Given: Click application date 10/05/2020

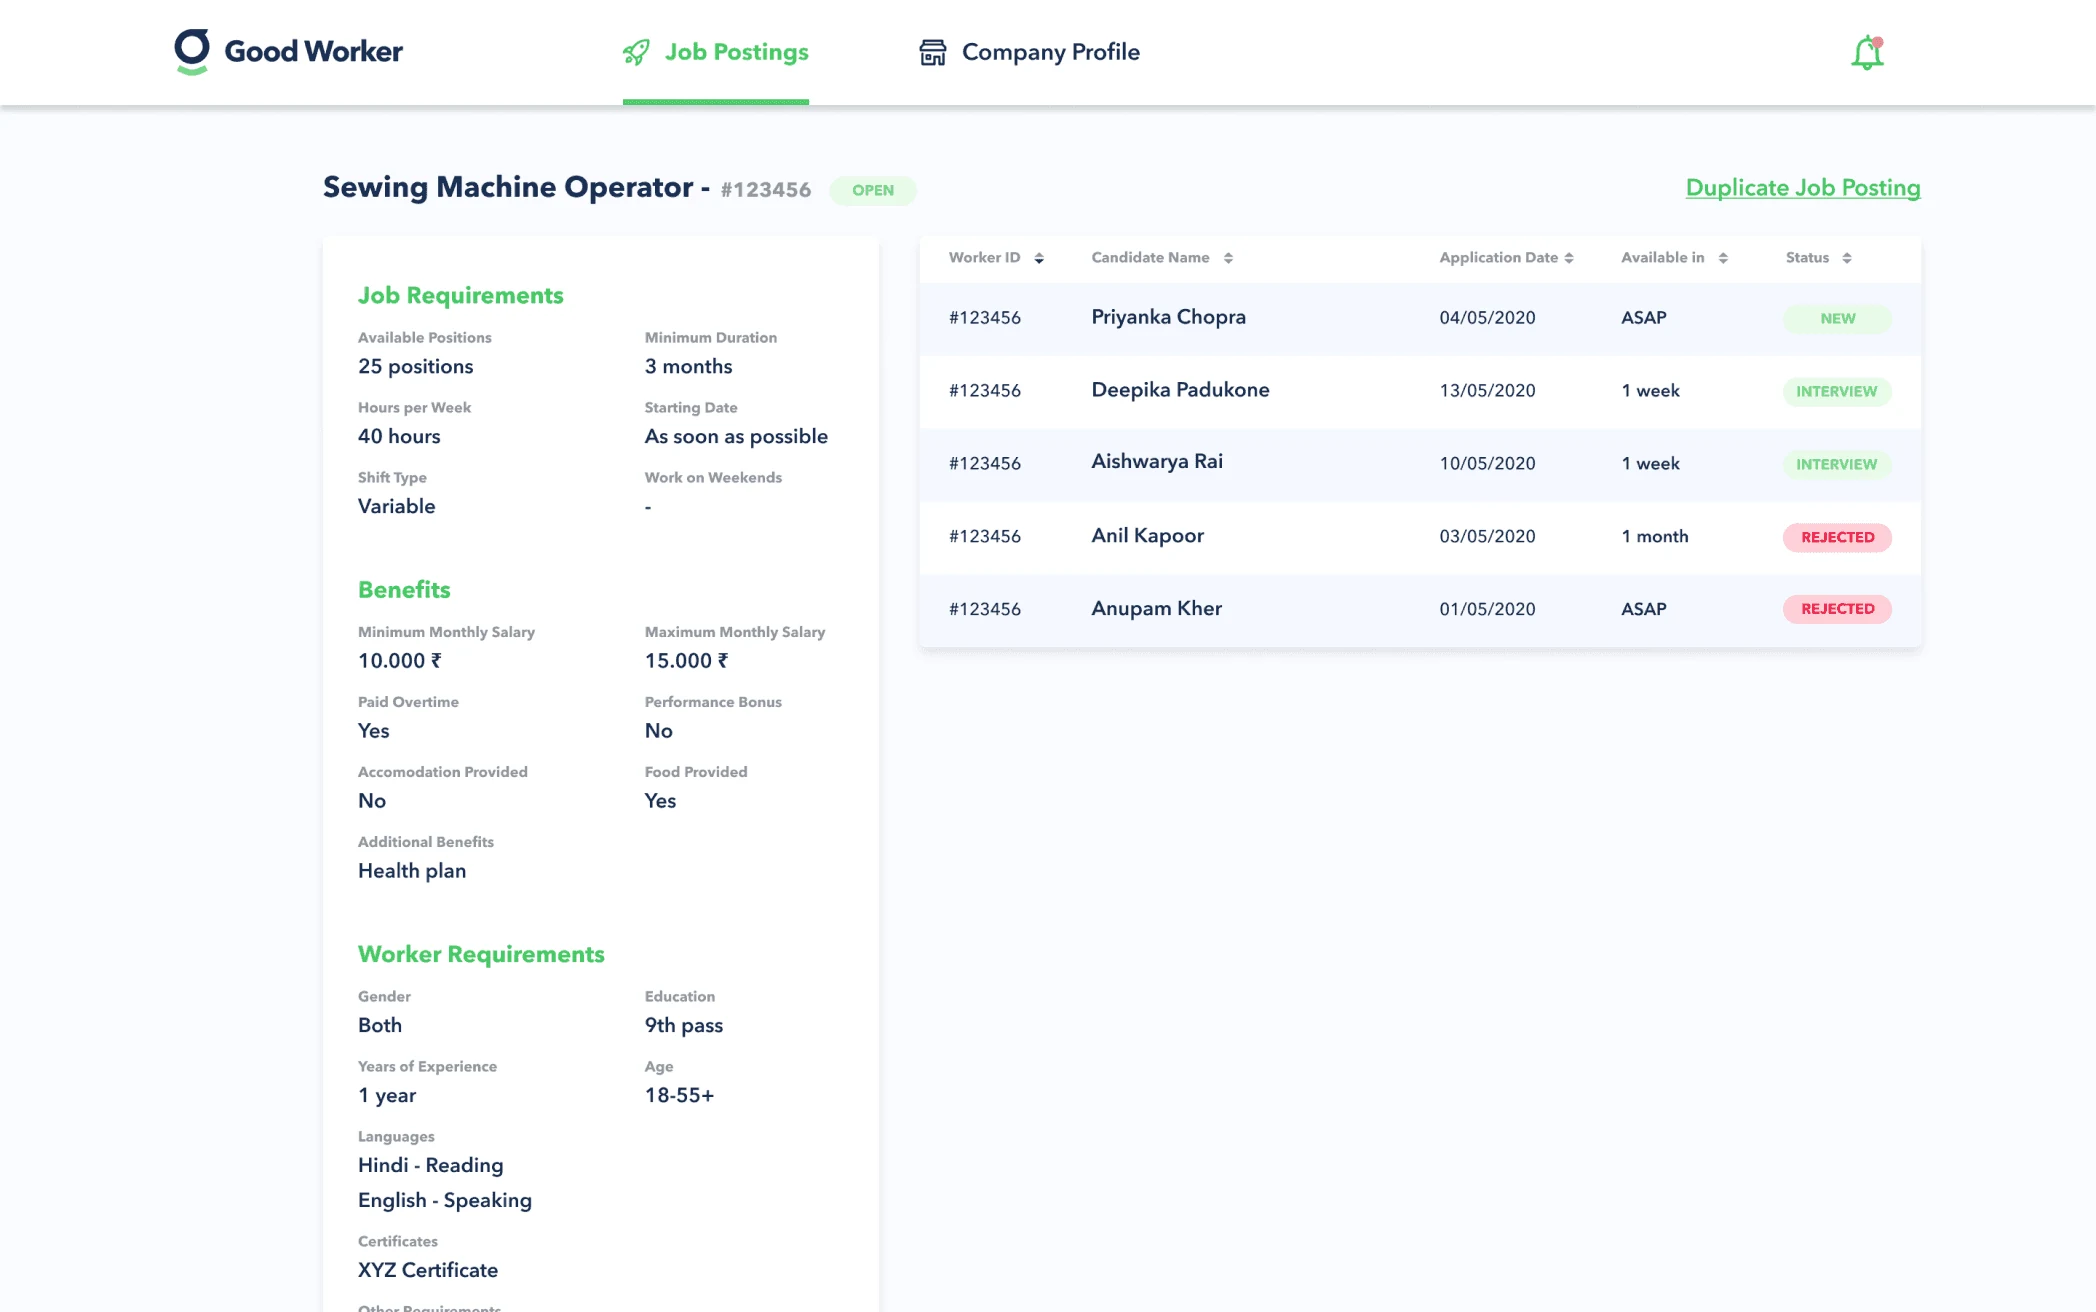Looking at the screenshot, I should tap(1487, 464).
